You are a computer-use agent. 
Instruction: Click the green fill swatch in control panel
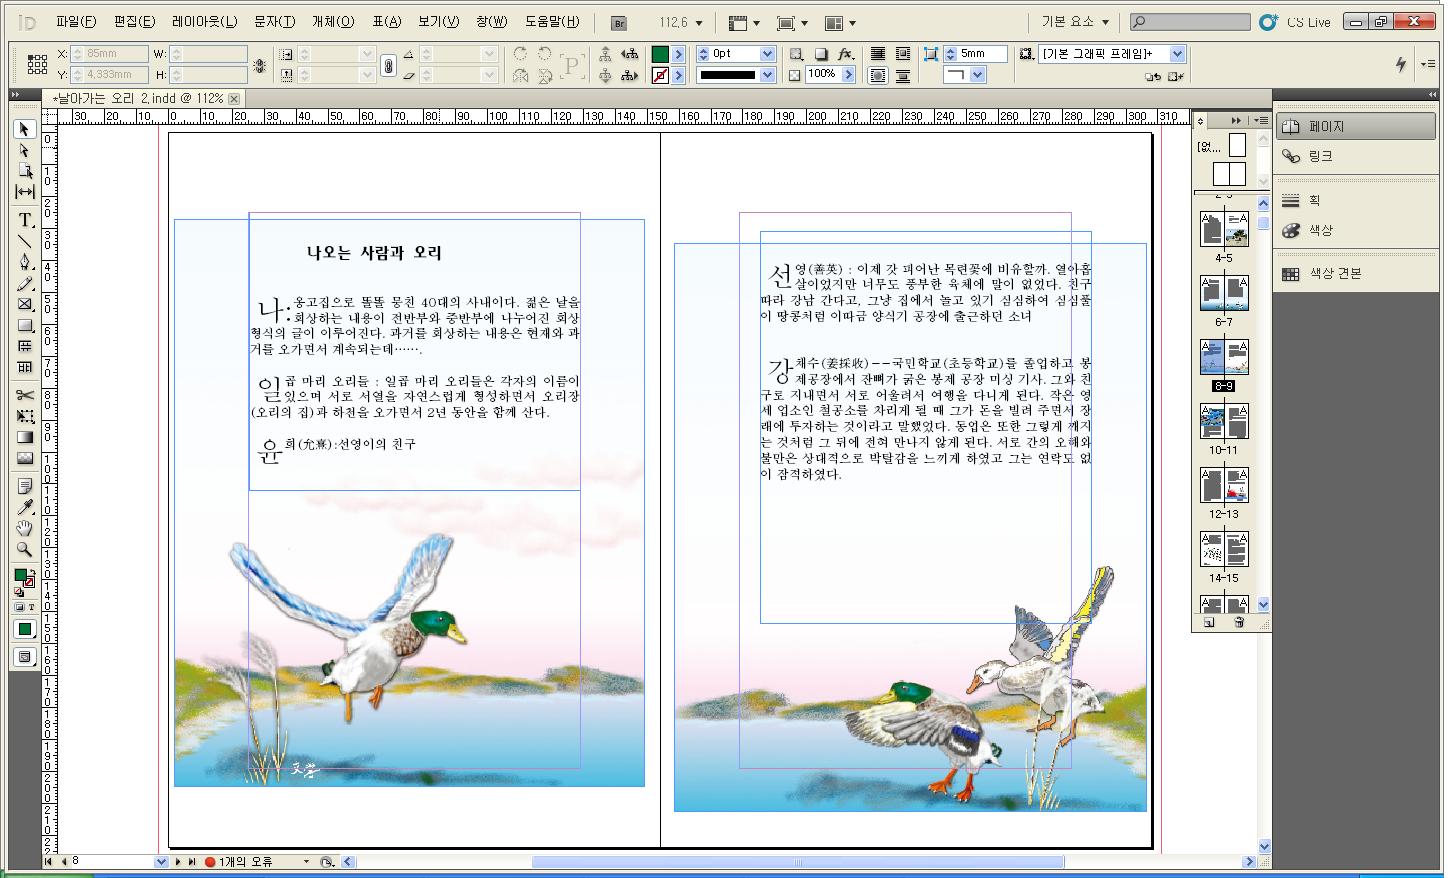[660, 54]
